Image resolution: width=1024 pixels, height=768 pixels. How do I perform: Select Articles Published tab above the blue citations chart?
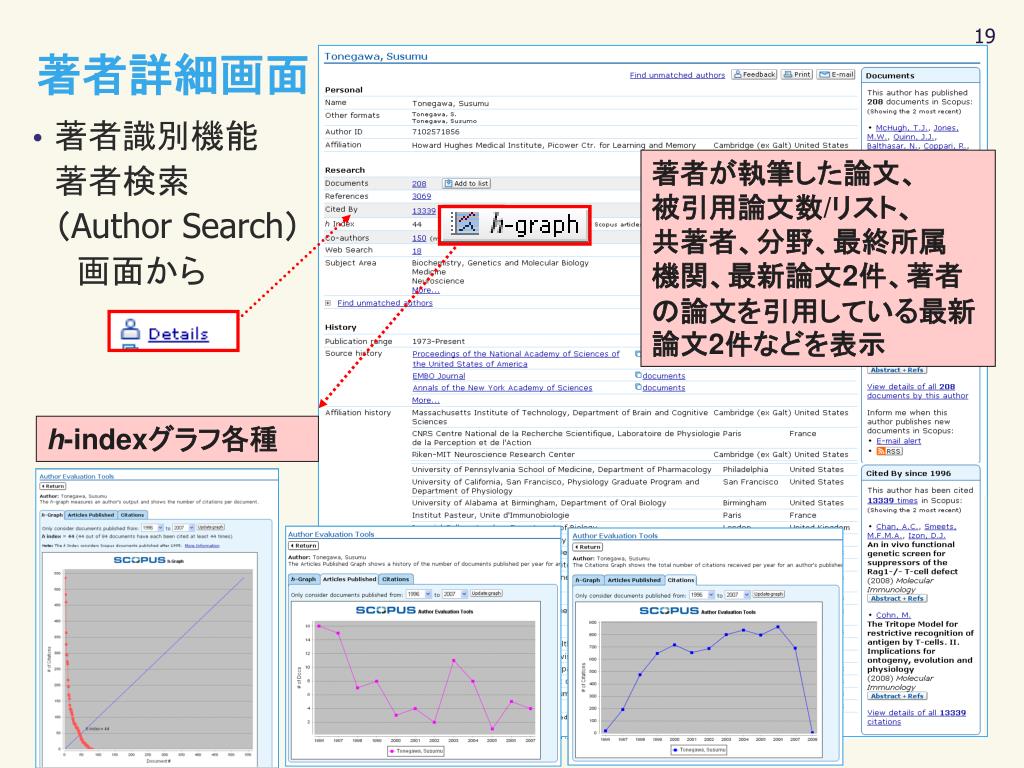click(x=633, y=580)
